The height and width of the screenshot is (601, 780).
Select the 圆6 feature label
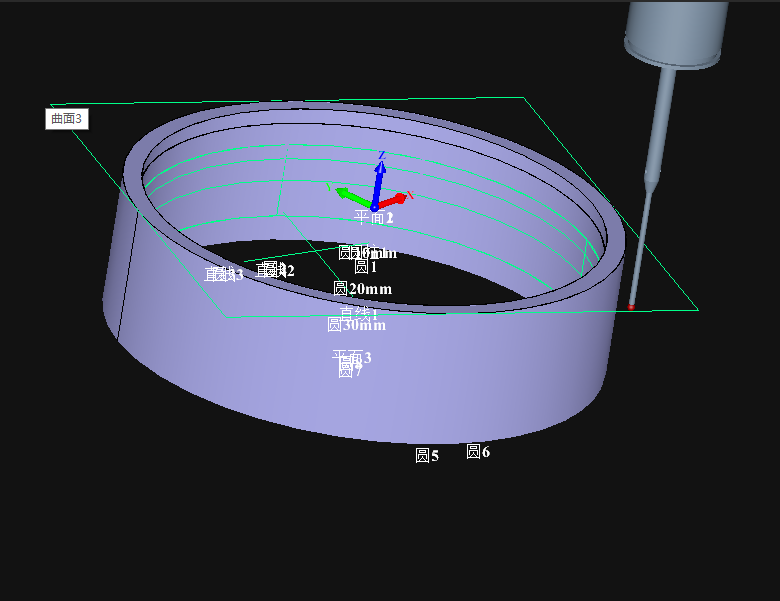tap(478, 452)
